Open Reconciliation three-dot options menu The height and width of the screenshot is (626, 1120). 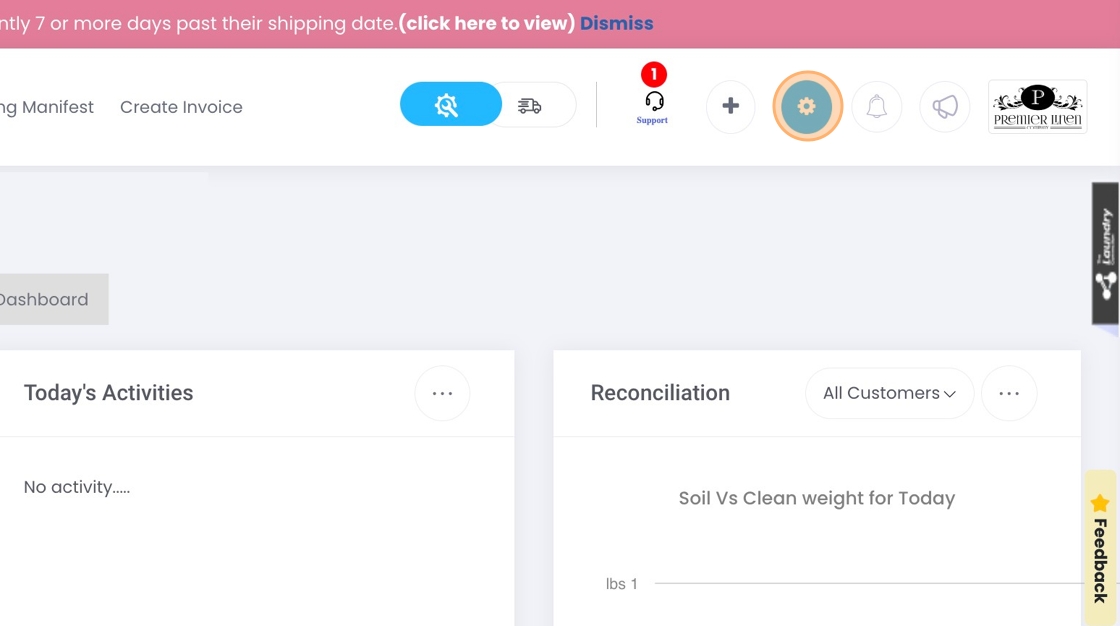1009,393
